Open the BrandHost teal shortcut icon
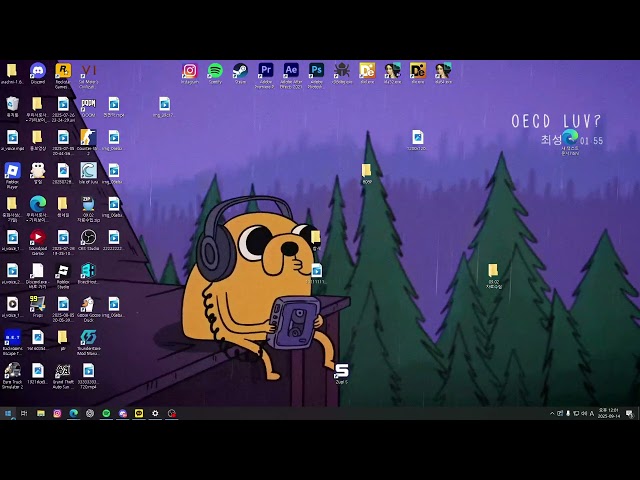Viewport: 640px width, 480px height. [x=88, y=271]
